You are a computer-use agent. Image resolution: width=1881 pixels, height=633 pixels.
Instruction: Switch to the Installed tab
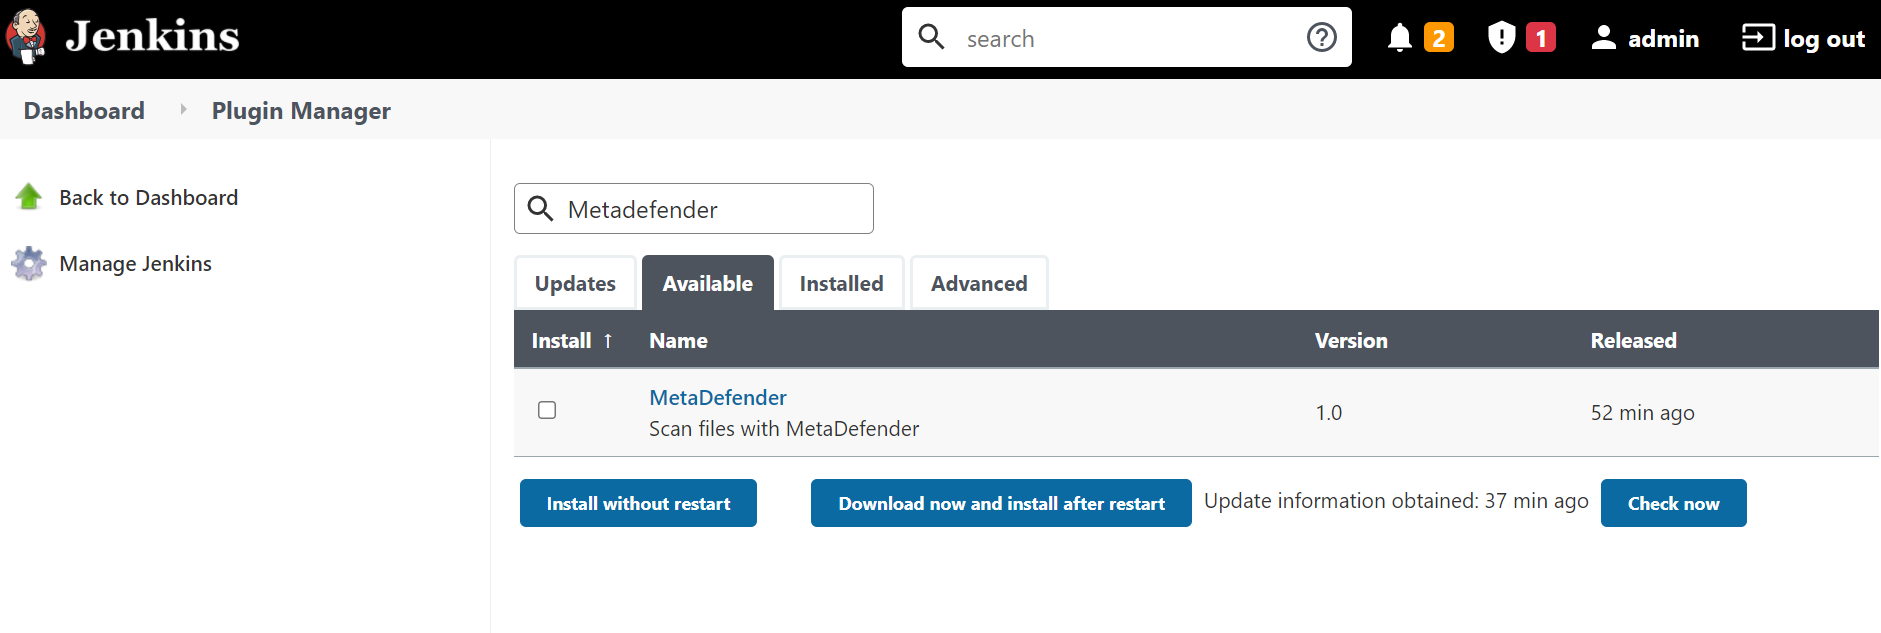[x=842, y=283]
